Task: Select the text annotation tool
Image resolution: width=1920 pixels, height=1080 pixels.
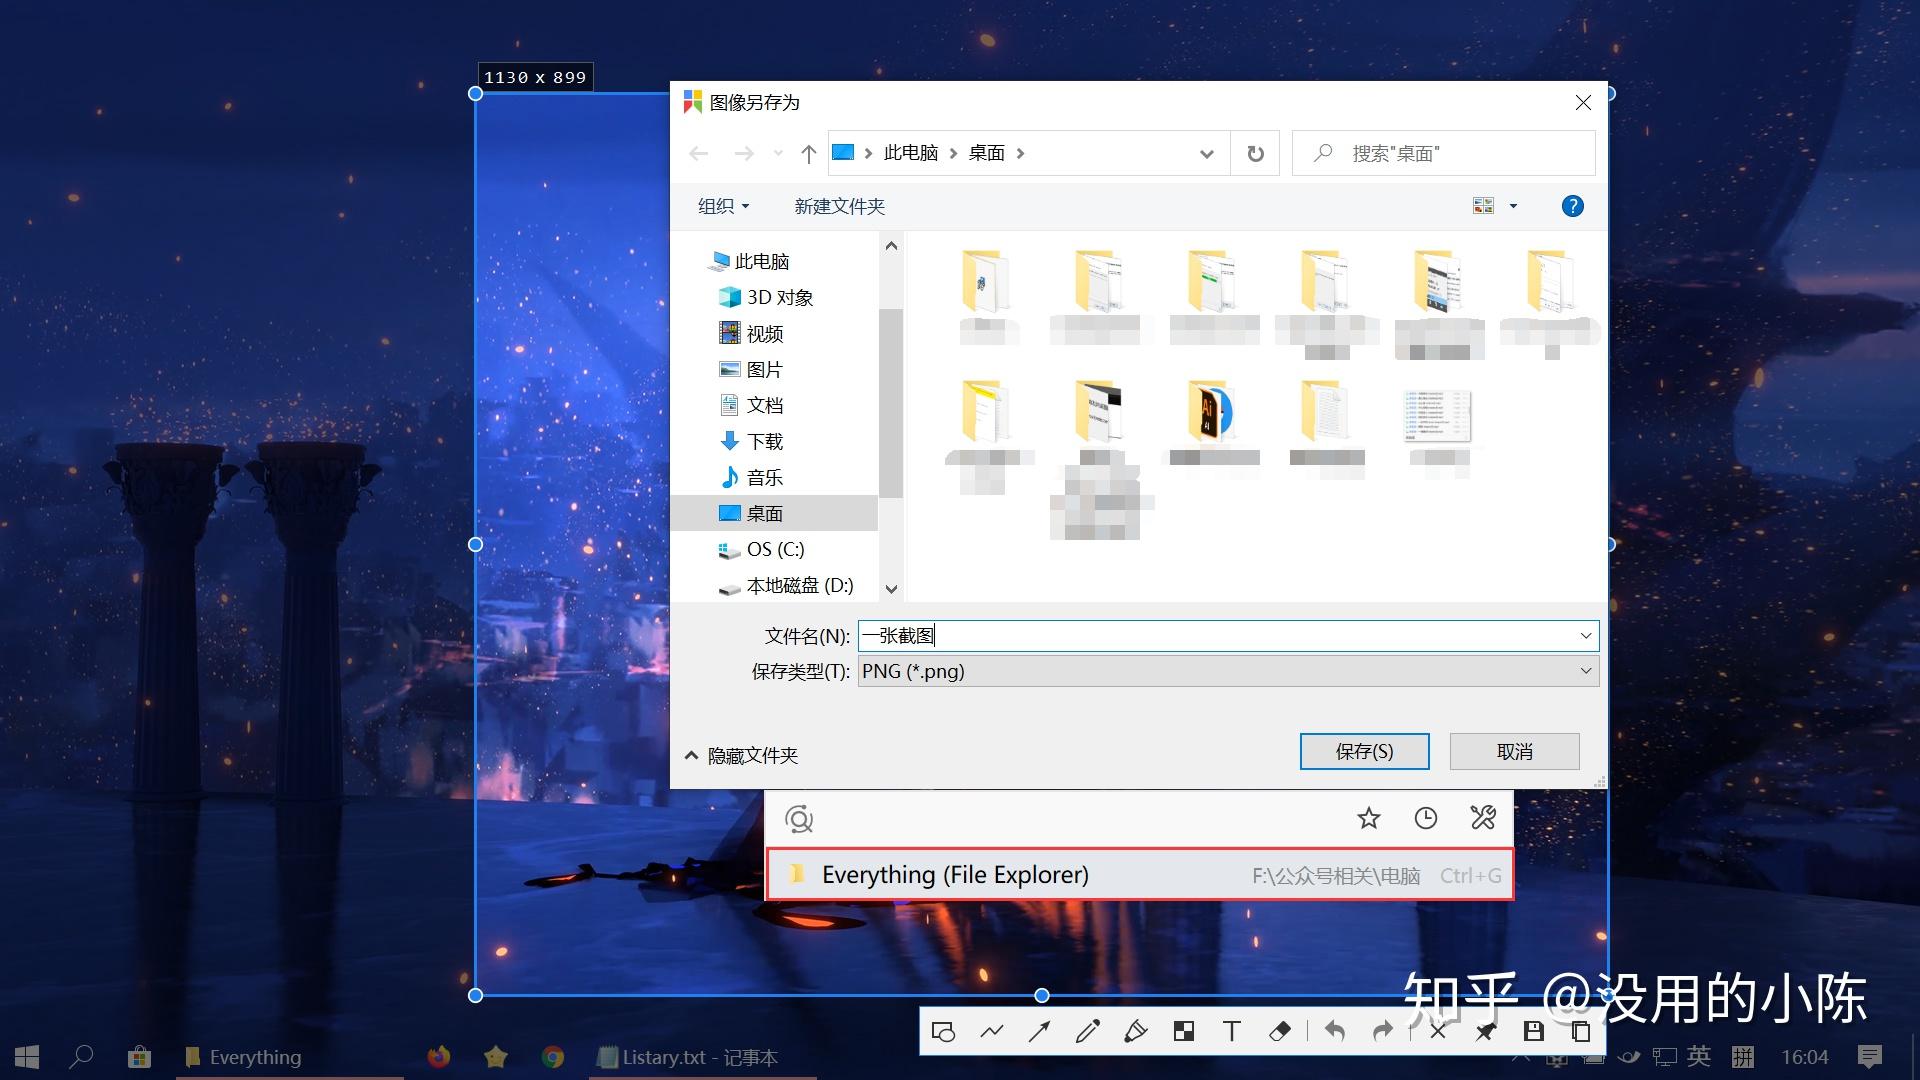Action: pyautogui.click(x=1231, y=1031)
